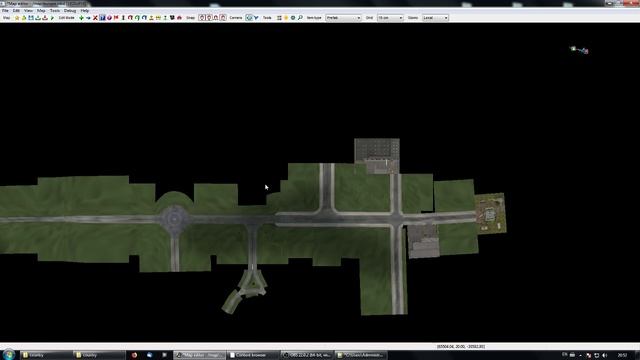Switch to Map editor taskbar button

(200, 355)
